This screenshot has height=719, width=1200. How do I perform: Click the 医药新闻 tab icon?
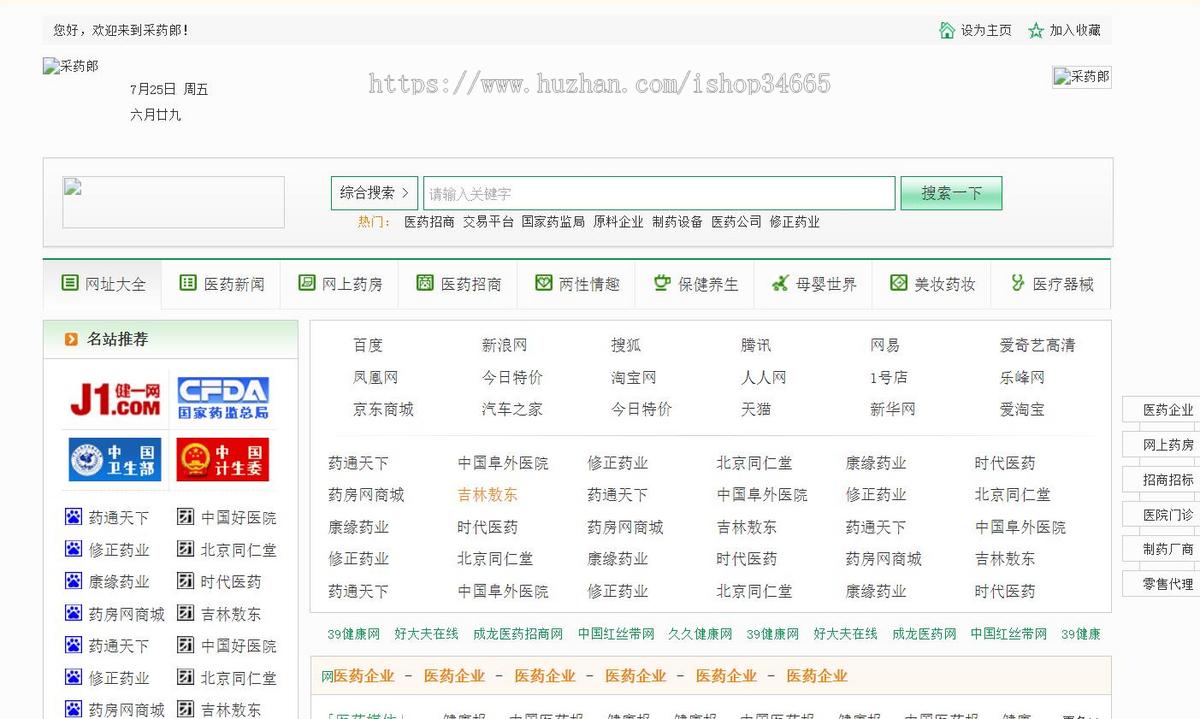tap(188, 283)
